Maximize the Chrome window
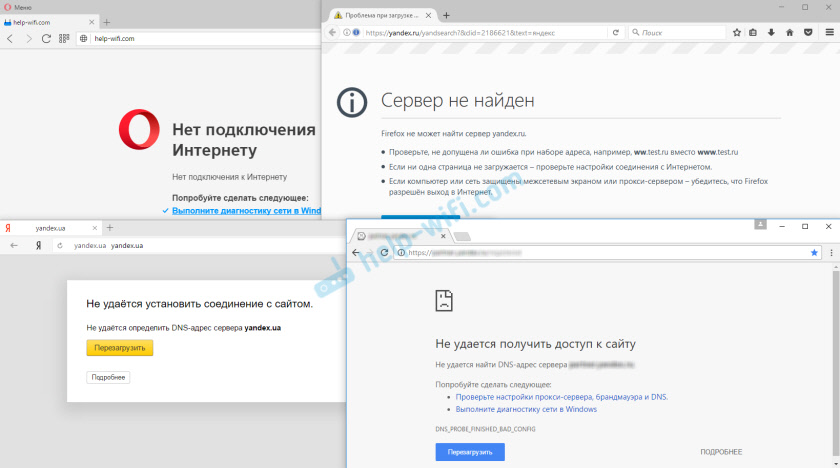Viewport: 840px width, 468px height. (x=805, y=227)
